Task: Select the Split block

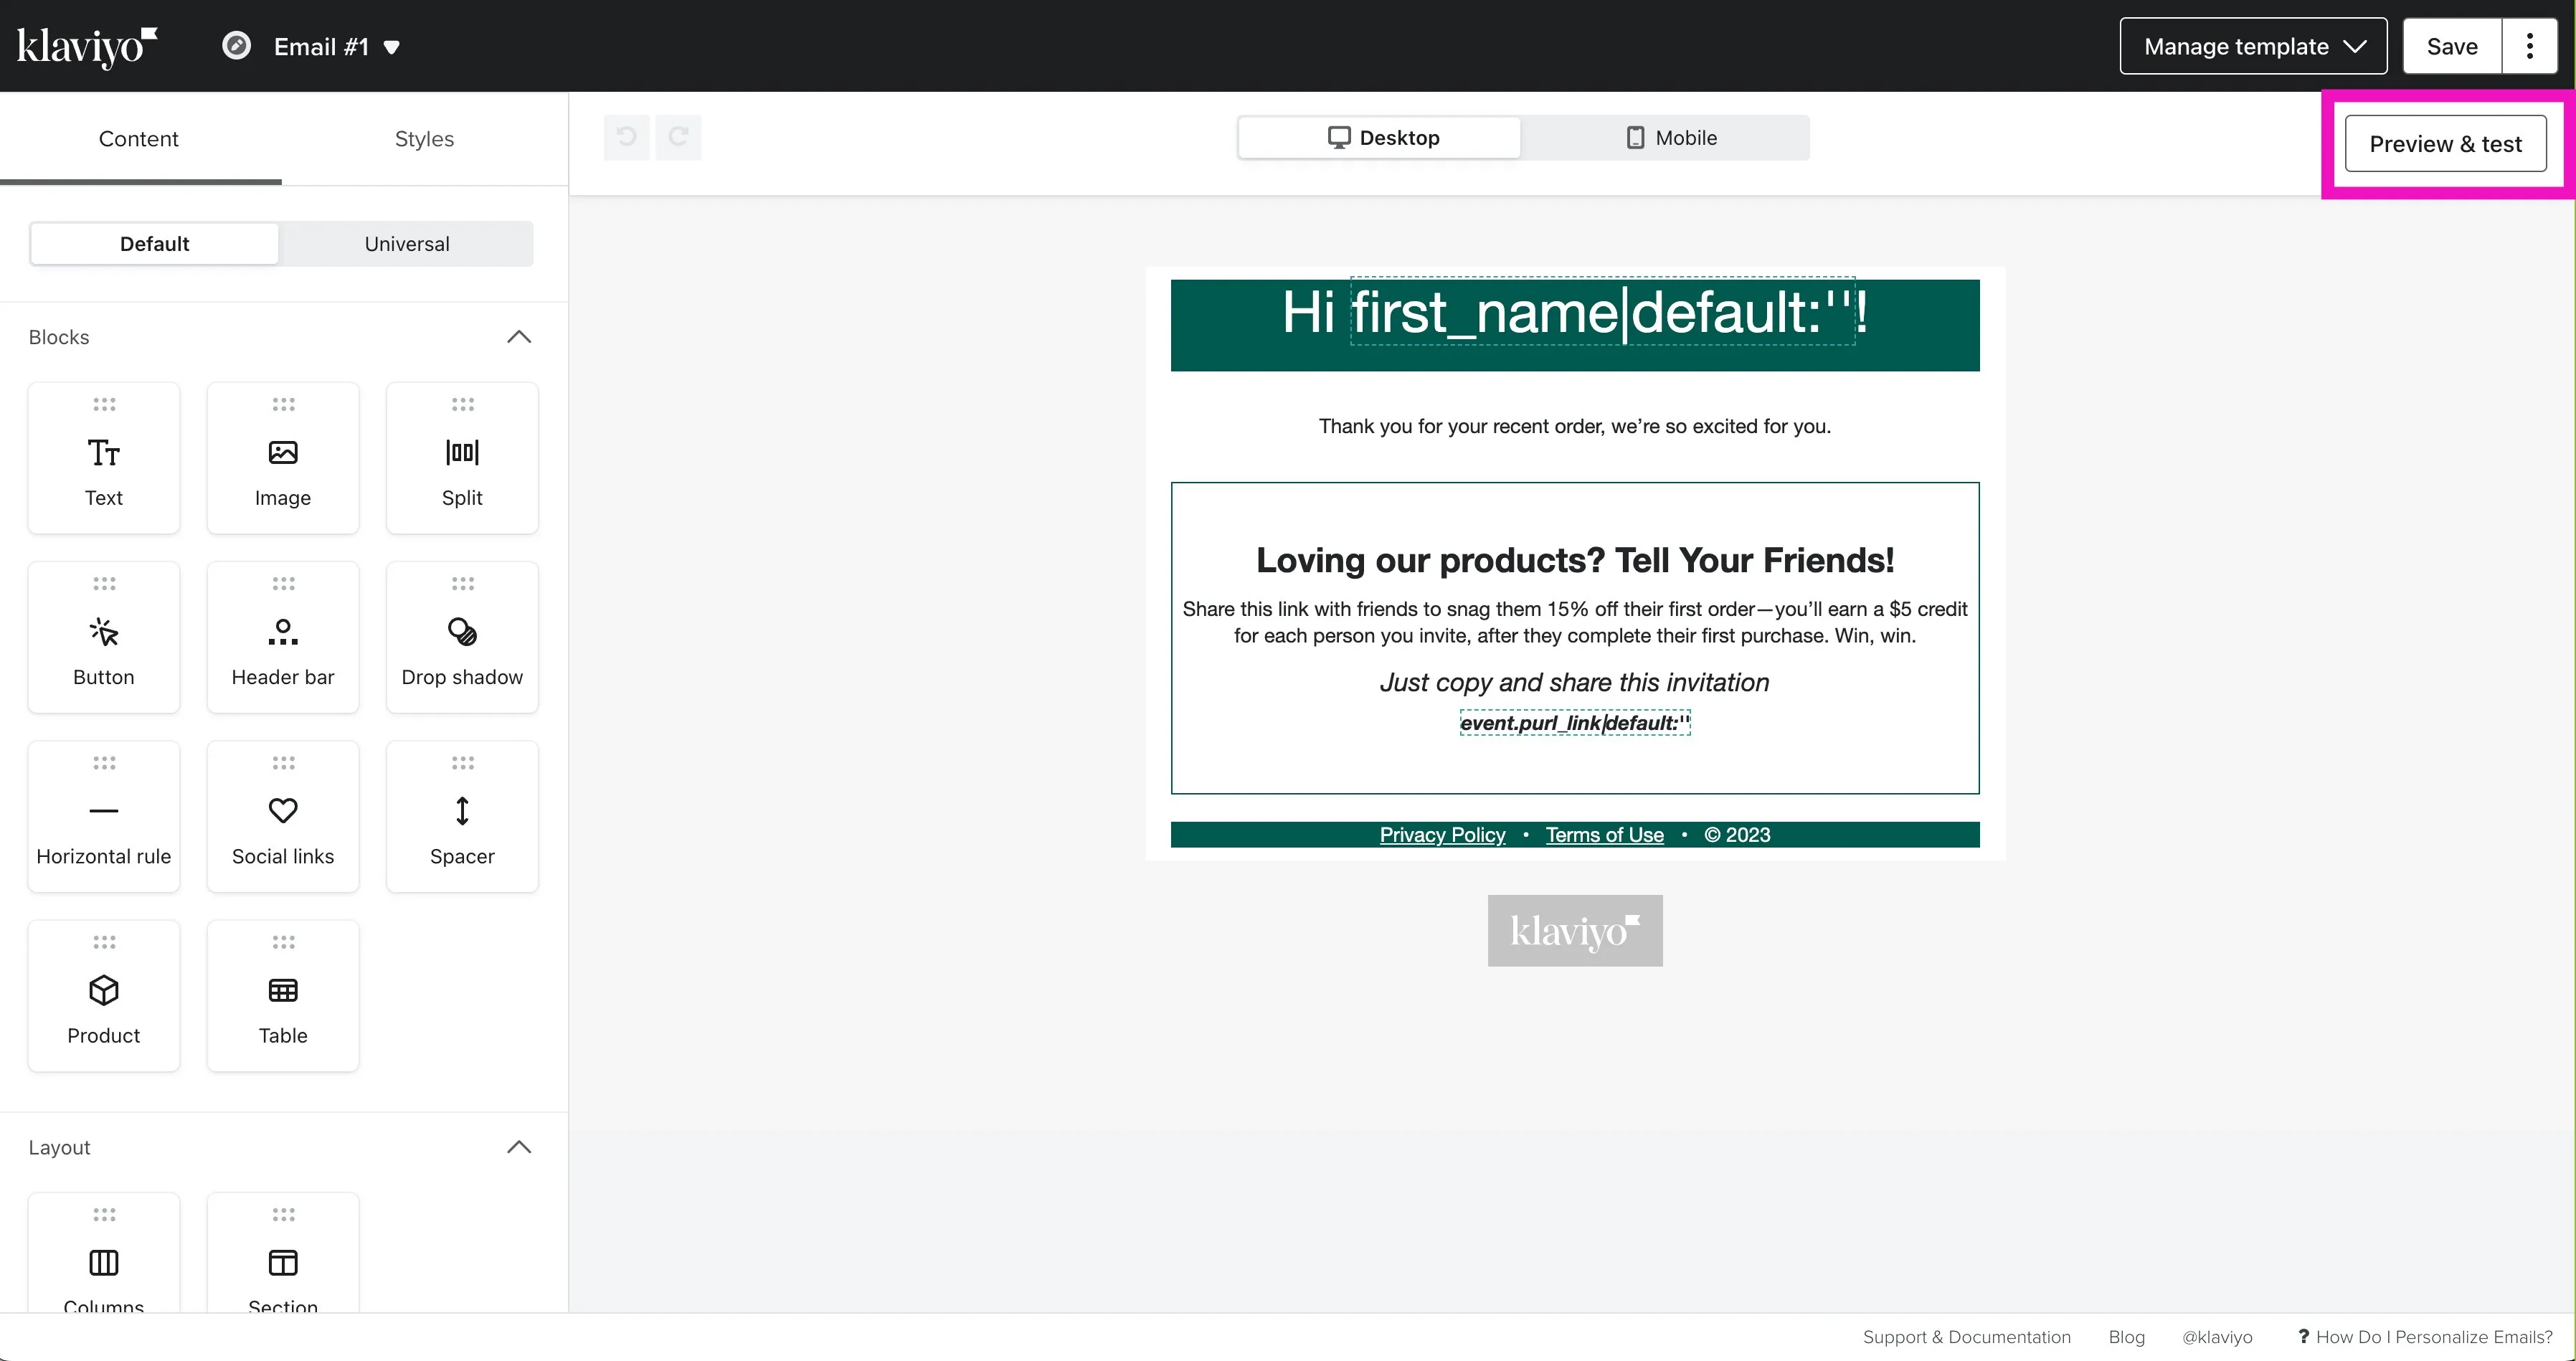Action: tap(462, 458)
